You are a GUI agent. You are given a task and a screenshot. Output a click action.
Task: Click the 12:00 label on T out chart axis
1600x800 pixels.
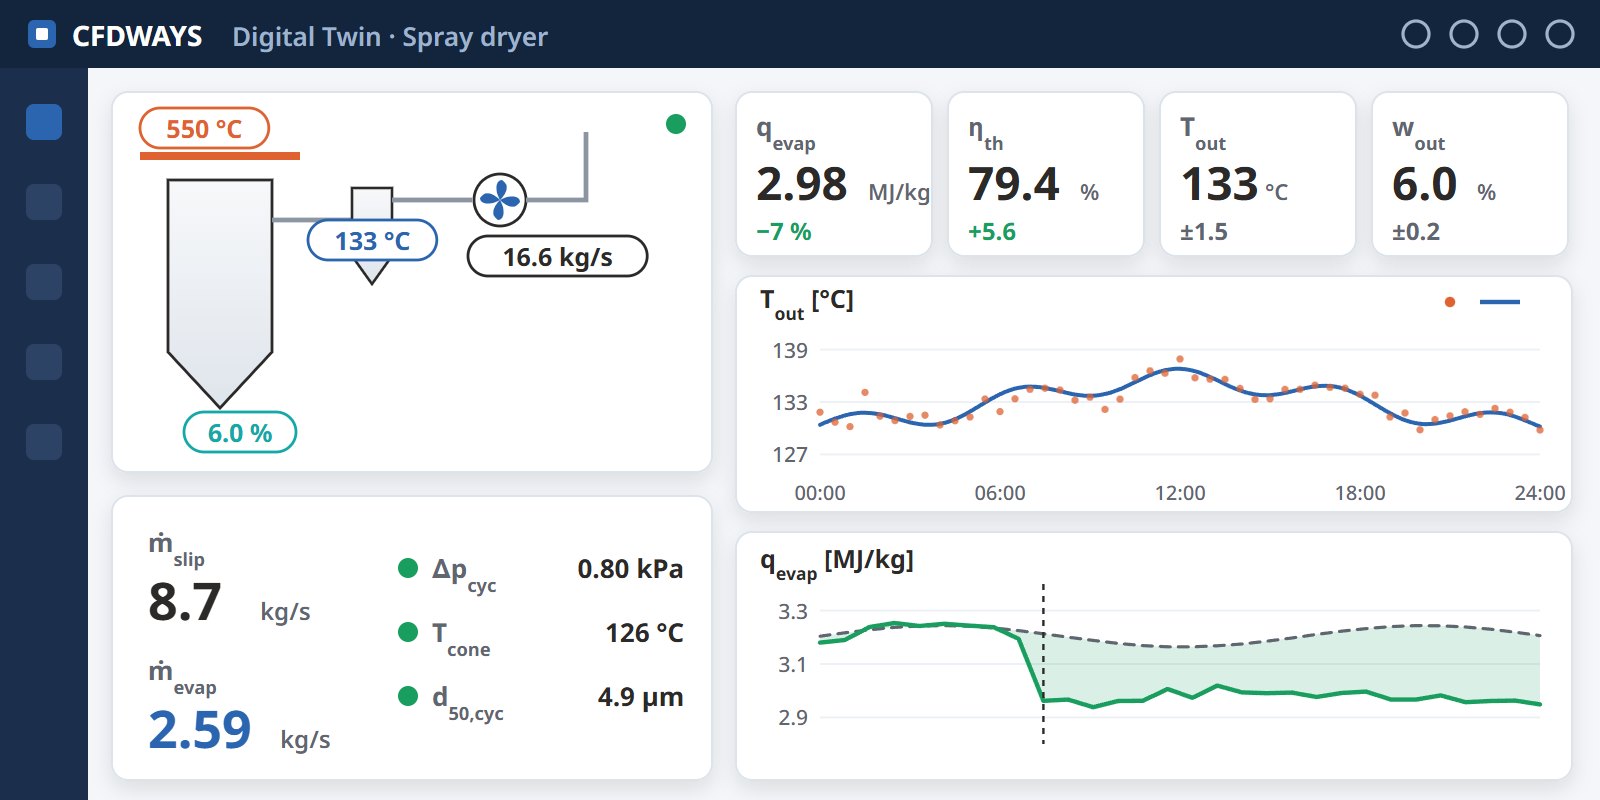(x=1180, y=493)
